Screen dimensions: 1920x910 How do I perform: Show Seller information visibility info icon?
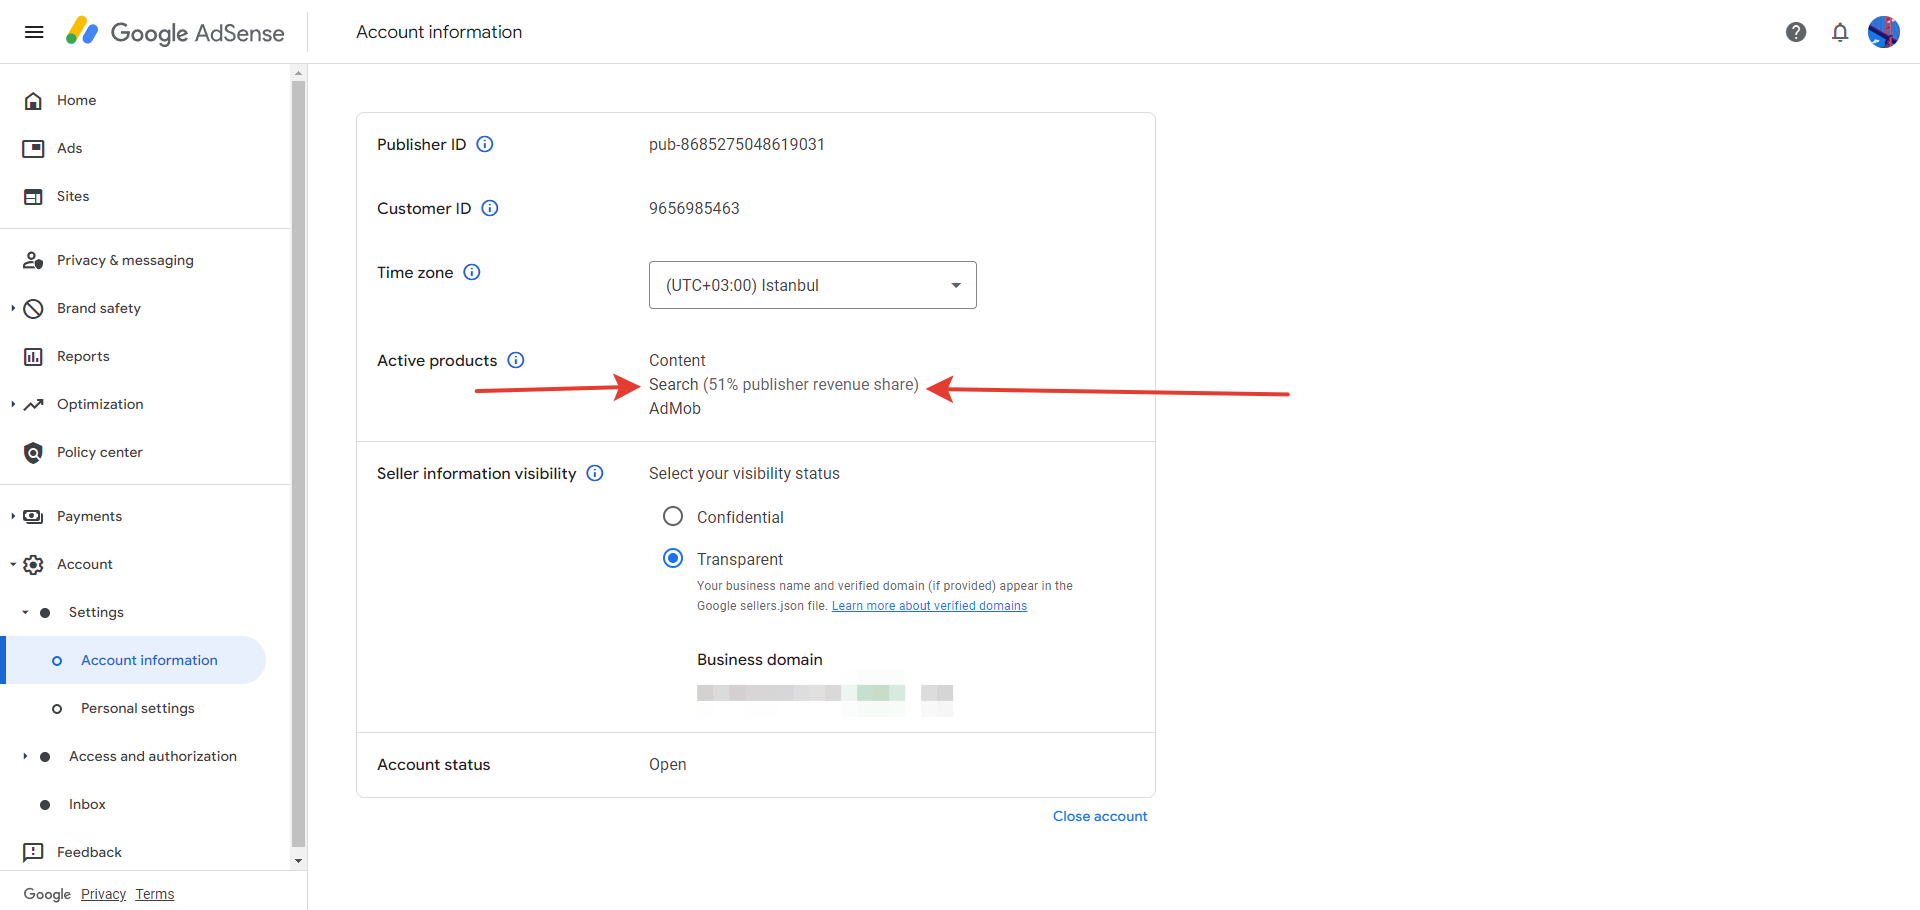pos(595,473)
